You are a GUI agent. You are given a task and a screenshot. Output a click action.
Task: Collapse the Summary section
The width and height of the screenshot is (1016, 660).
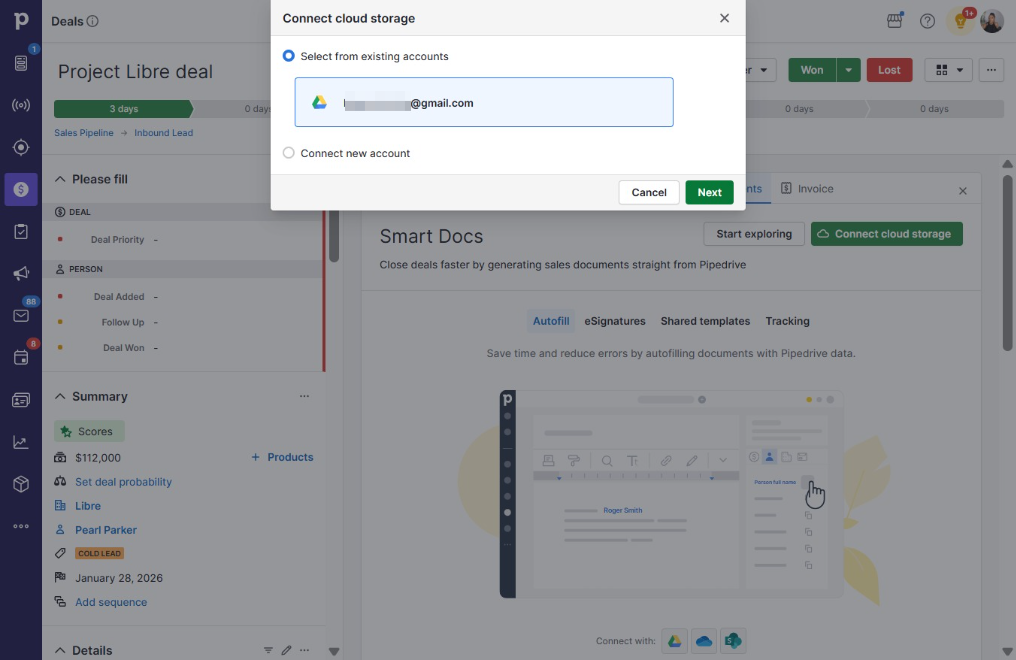pyautogui.click(x=60, y=396)
